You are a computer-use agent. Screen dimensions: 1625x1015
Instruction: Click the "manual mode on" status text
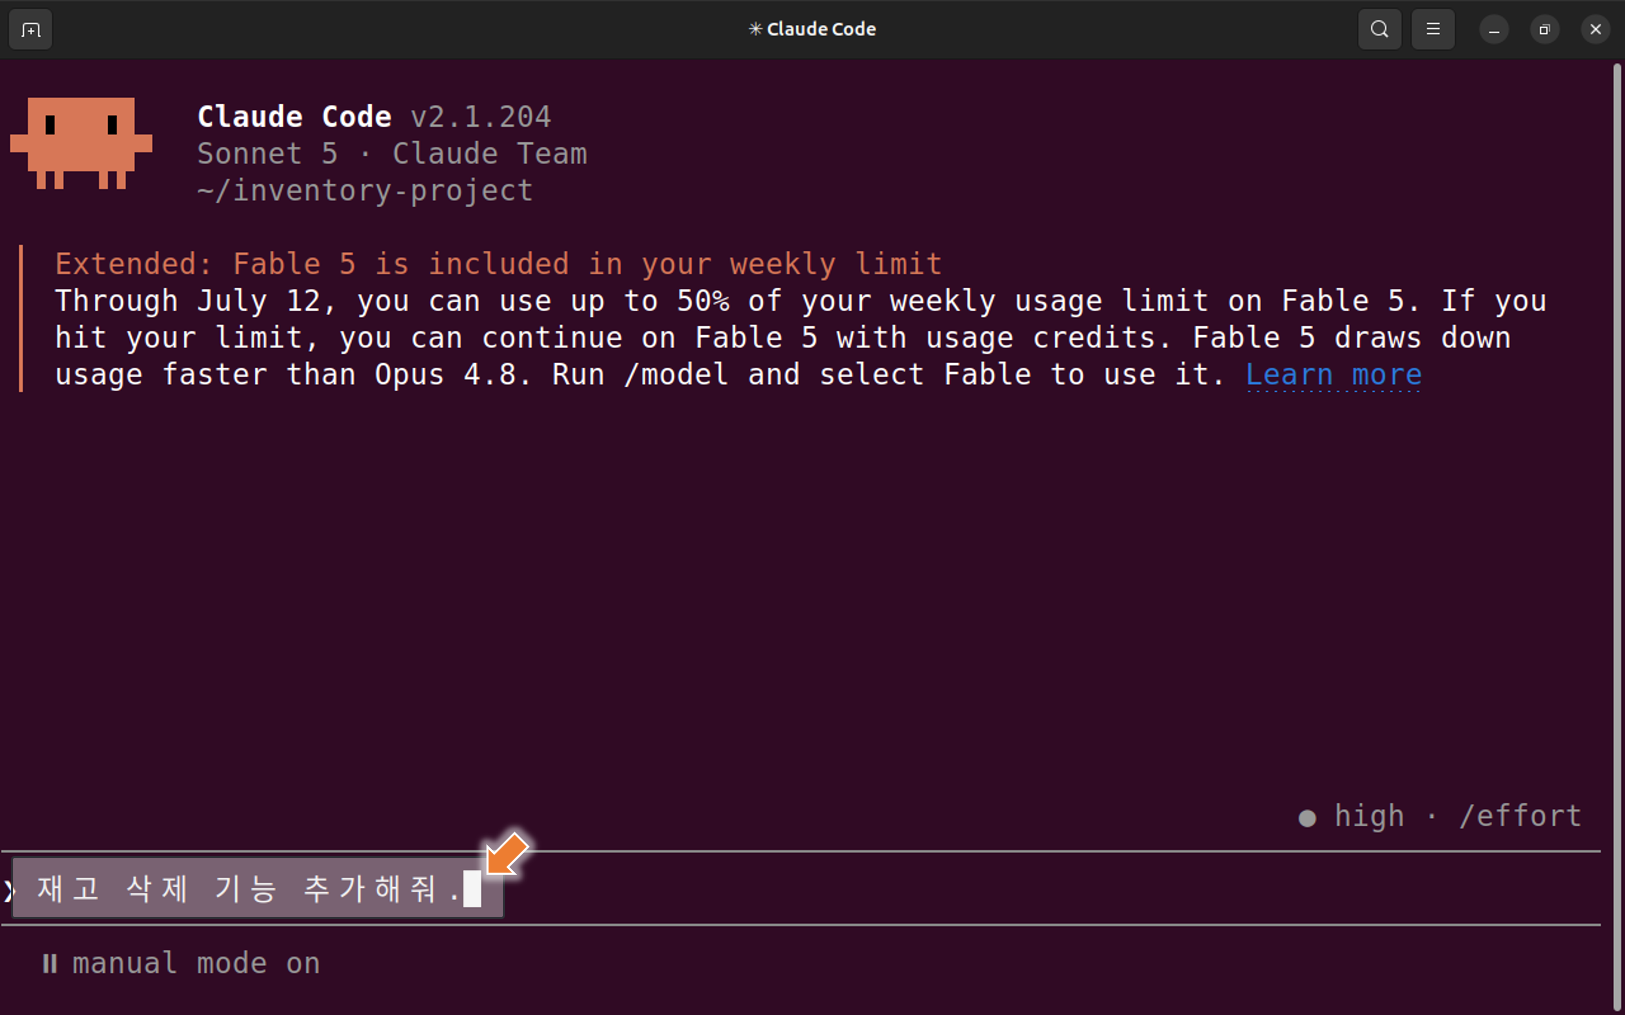pos(196,963)
